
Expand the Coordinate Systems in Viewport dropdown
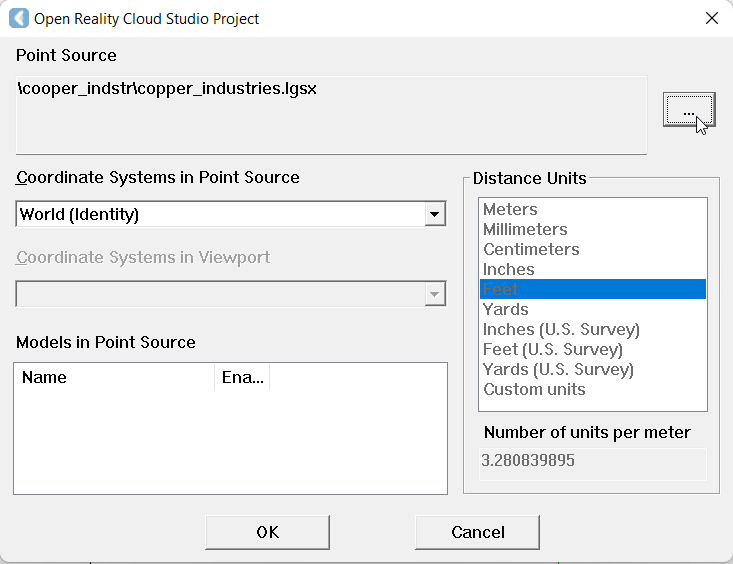(434, 294)
